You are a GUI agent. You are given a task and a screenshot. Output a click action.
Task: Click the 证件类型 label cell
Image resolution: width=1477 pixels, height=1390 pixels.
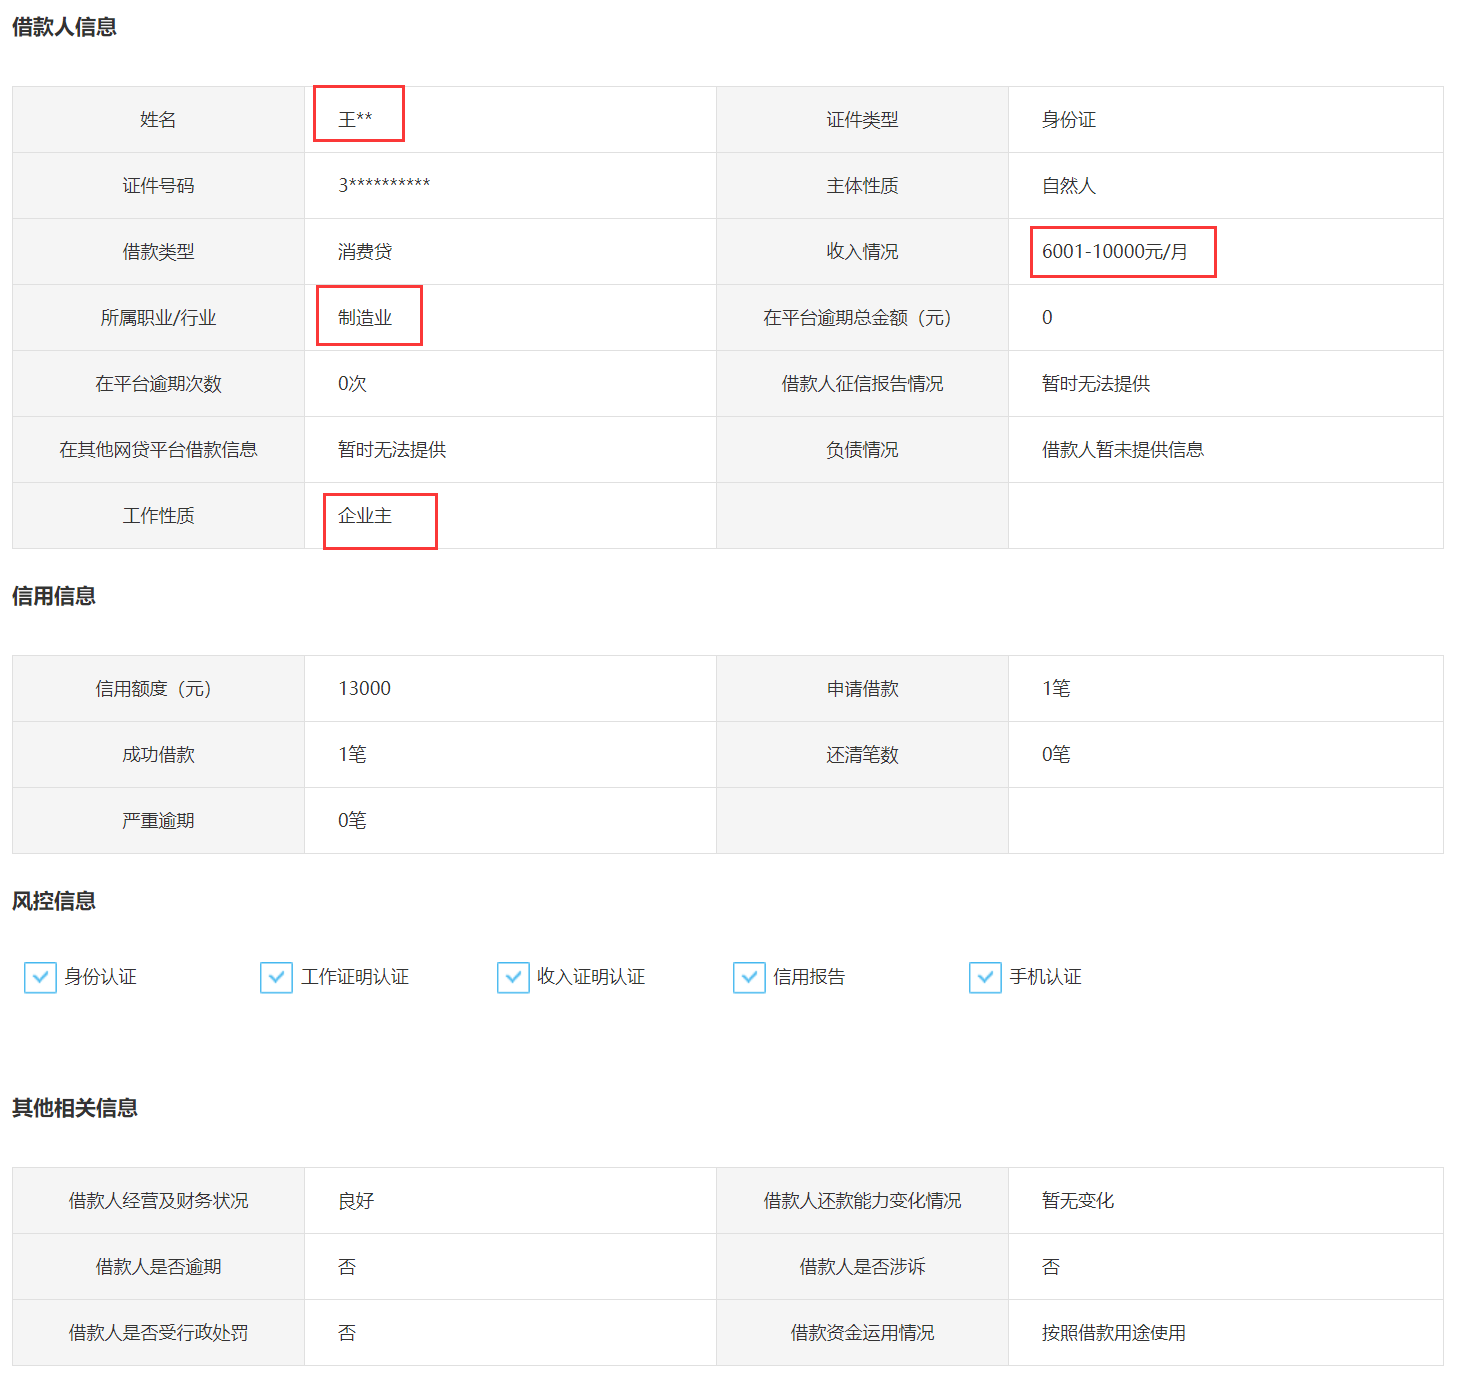(x=862, y=120)
